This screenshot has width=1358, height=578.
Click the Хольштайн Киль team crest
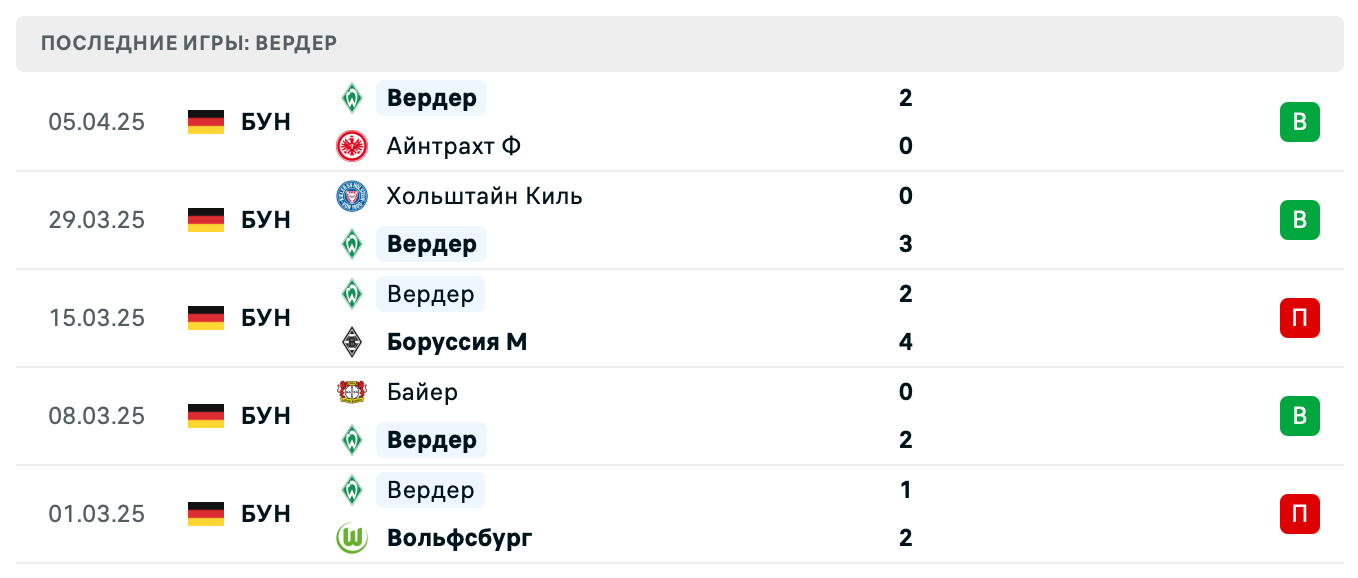coord(352,196)
